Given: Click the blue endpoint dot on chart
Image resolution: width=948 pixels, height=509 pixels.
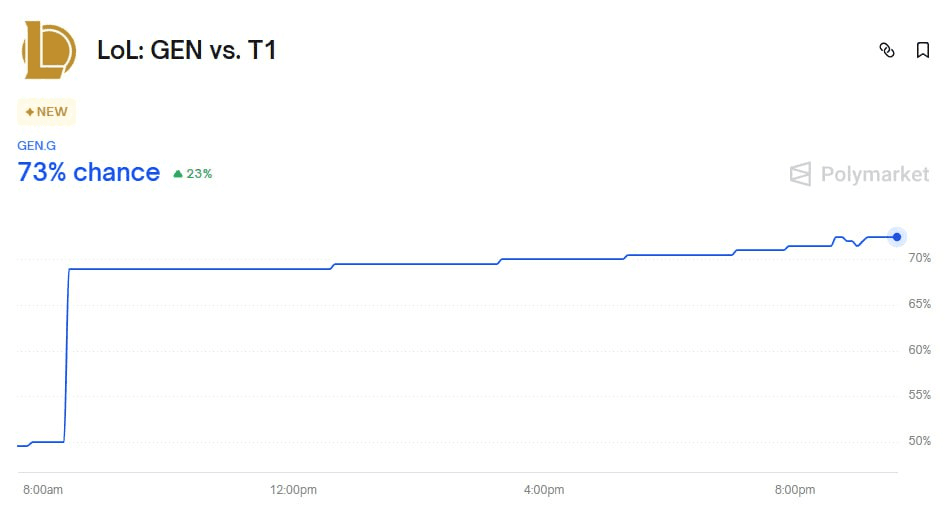Looking at the screenshot, I should [x=897, y=237].
